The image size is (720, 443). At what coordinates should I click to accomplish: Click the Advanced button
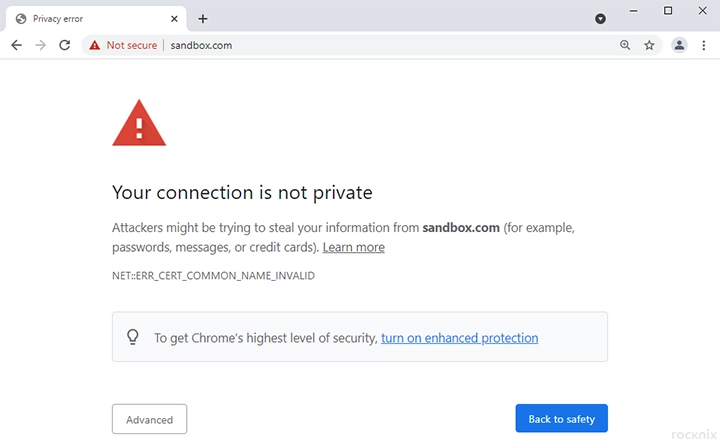(x=149, y=419)
